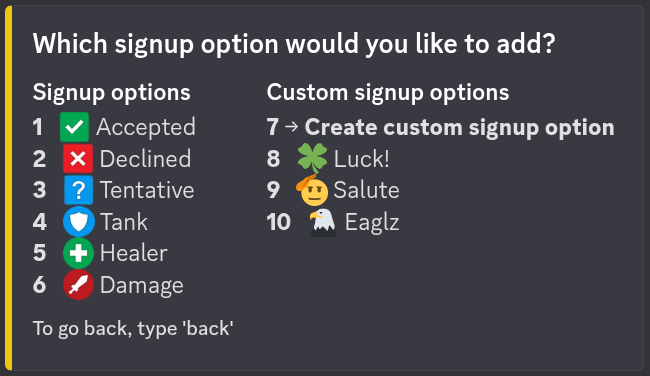Click the blue Tentative question mark icon
The width and height of the screenshot is (650, 376).
(78, 190)
